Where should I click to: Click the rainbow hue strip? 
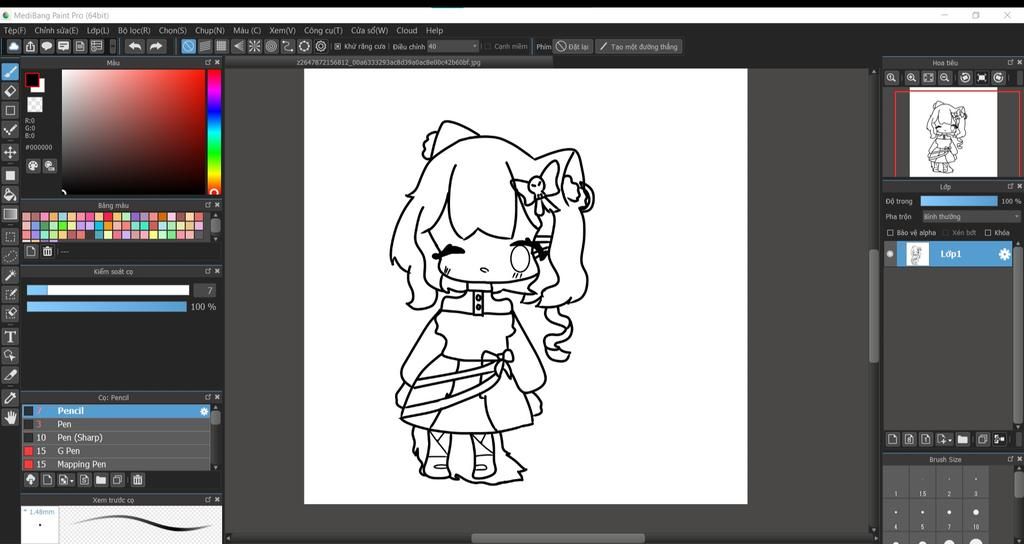click(x=214, y=132)
